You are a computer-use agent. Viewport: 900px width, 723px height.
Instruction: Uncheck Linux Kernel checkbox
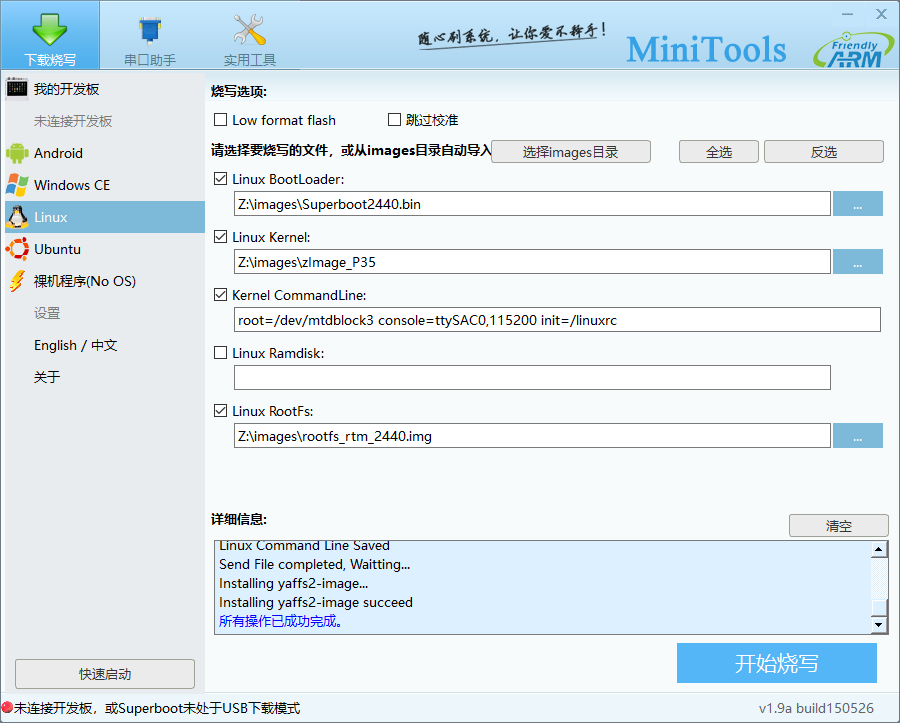220,236
